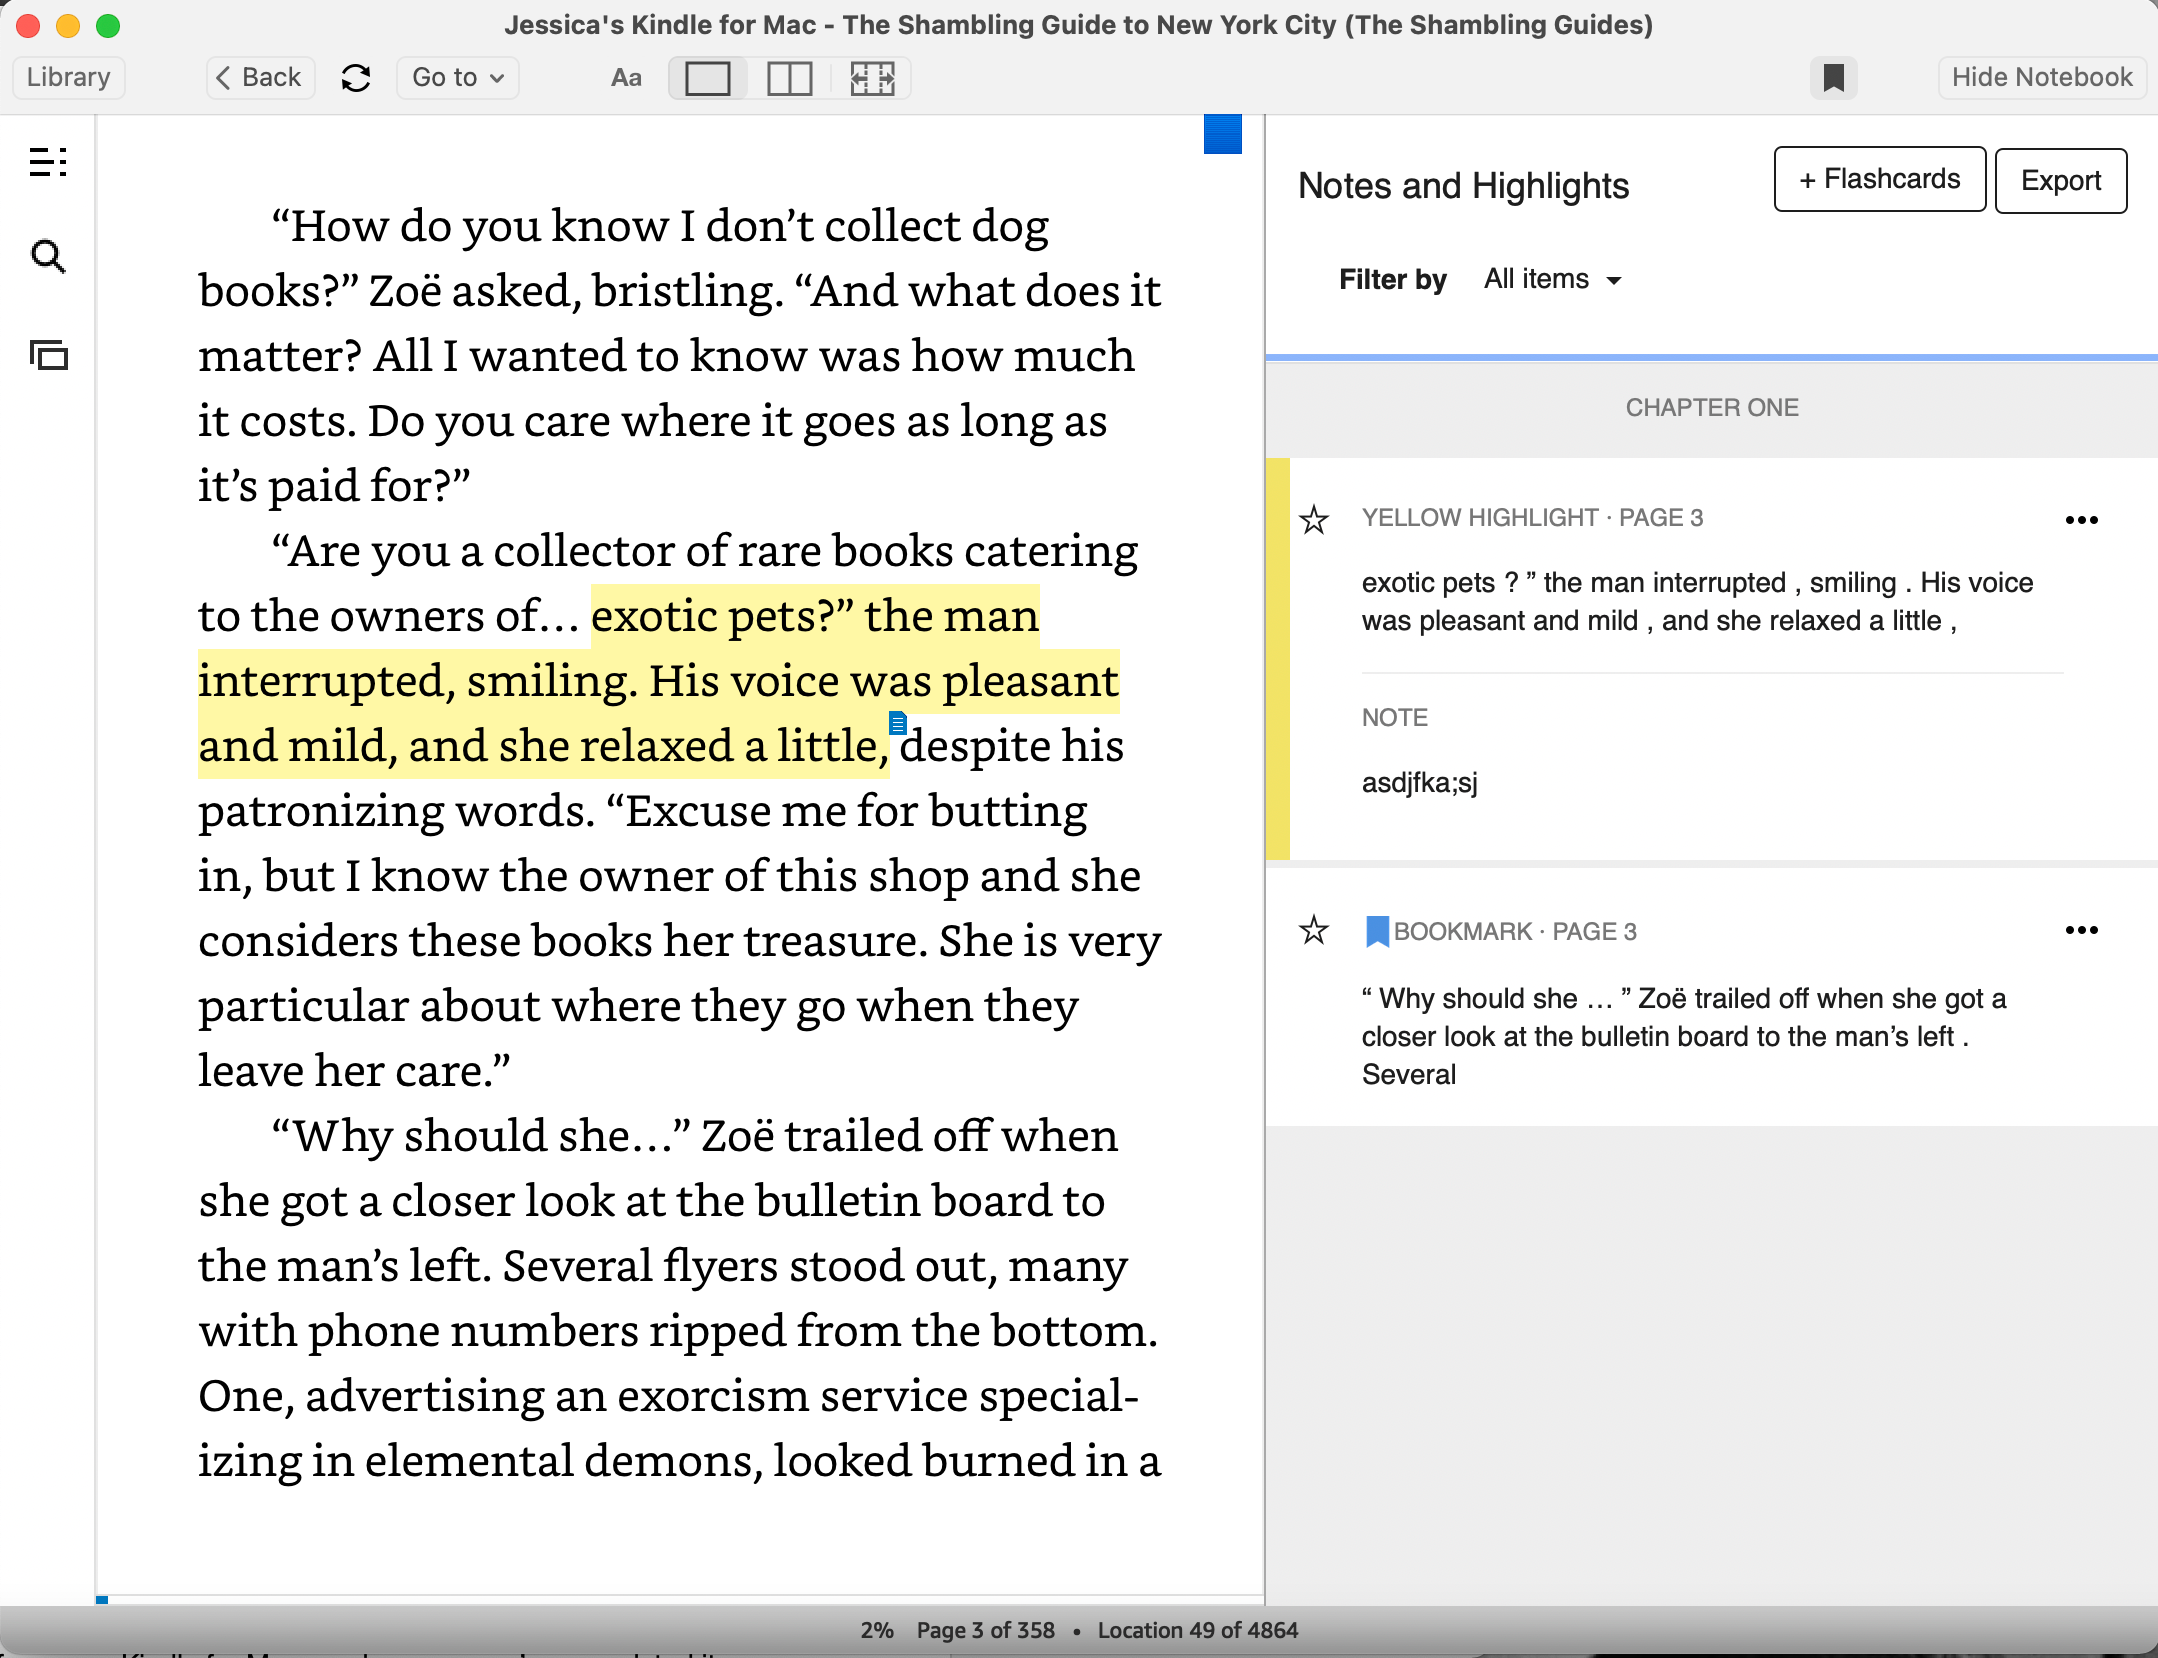Open the Go to navigation dropdown
The width and height of the screenshot is (2158, 1658).
click(455, 77)
